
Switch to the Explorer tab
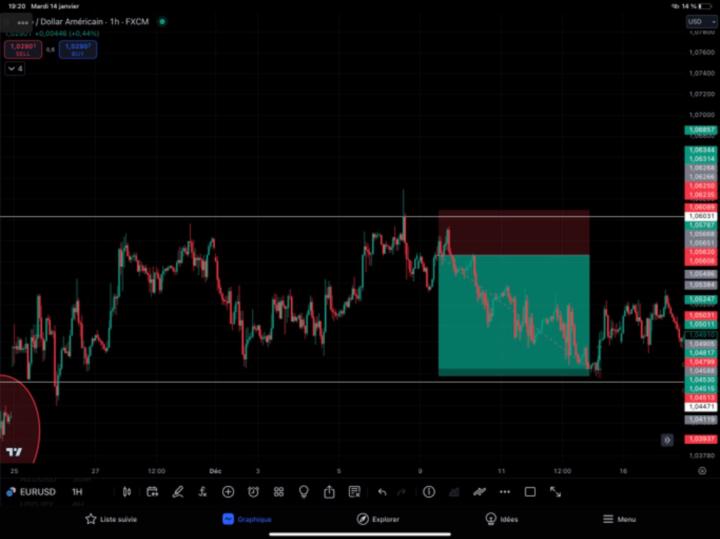[378, 519]
